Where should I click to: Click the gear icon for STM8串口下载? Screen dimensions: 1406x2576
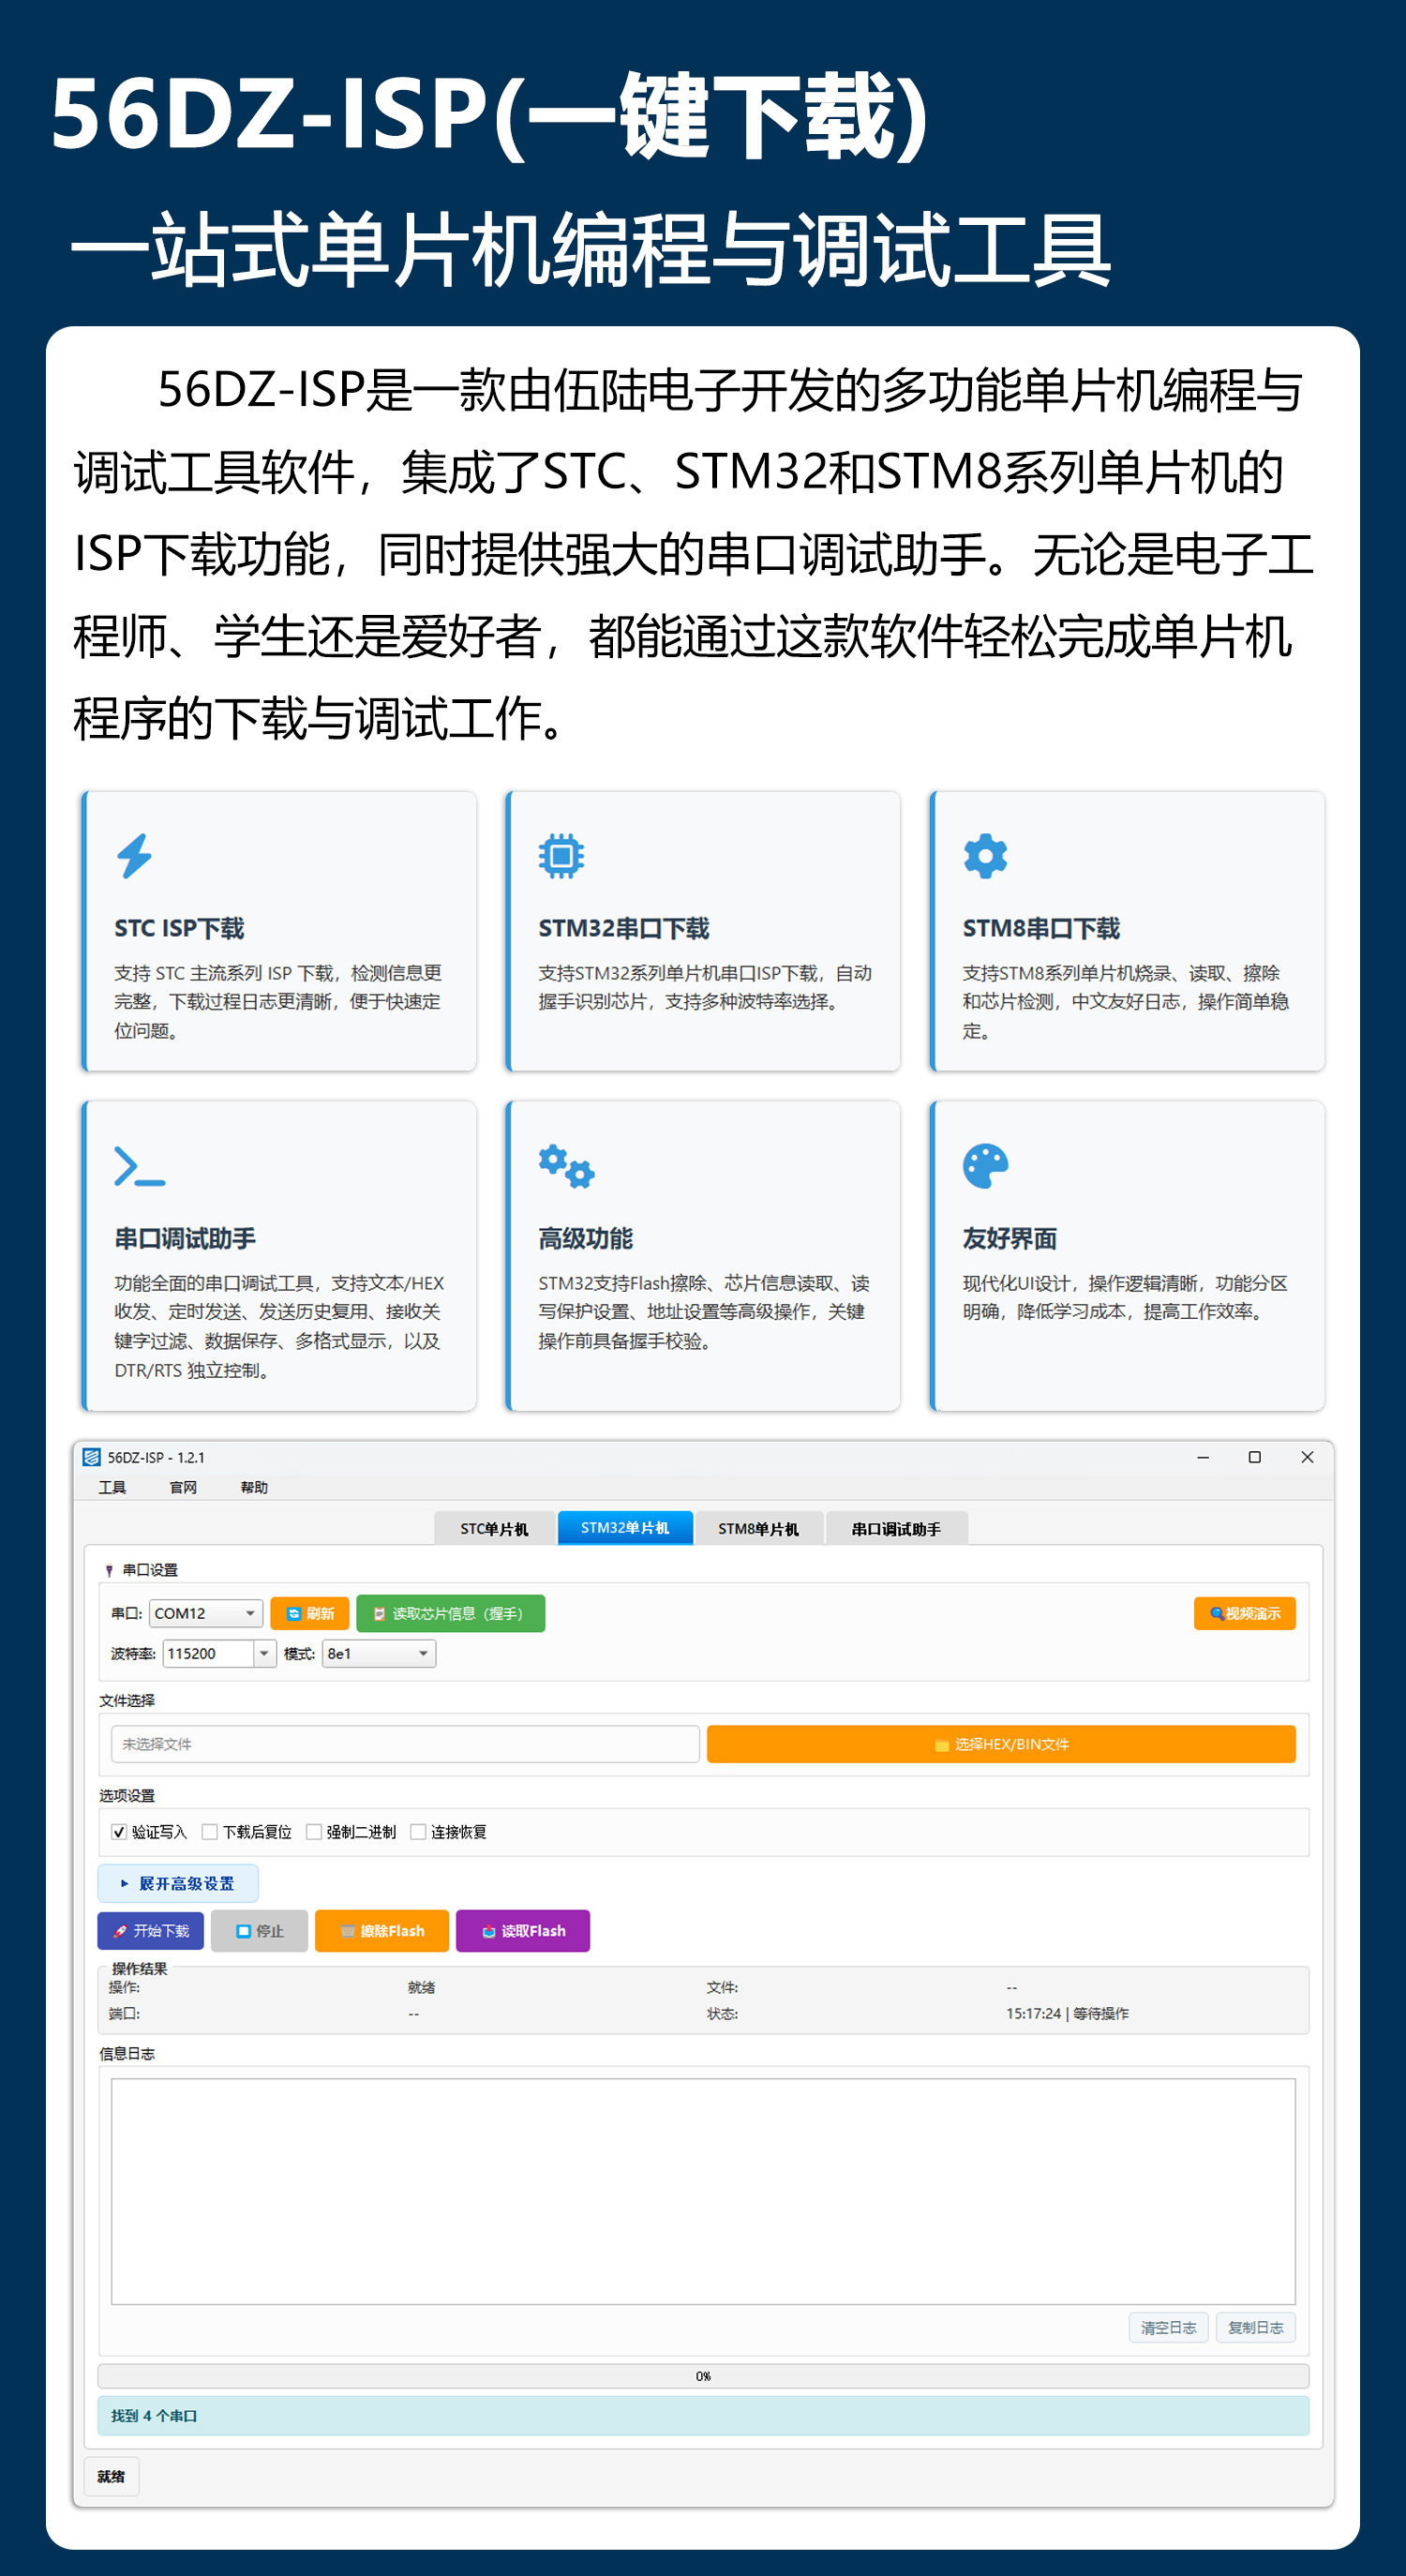point(985,856)
